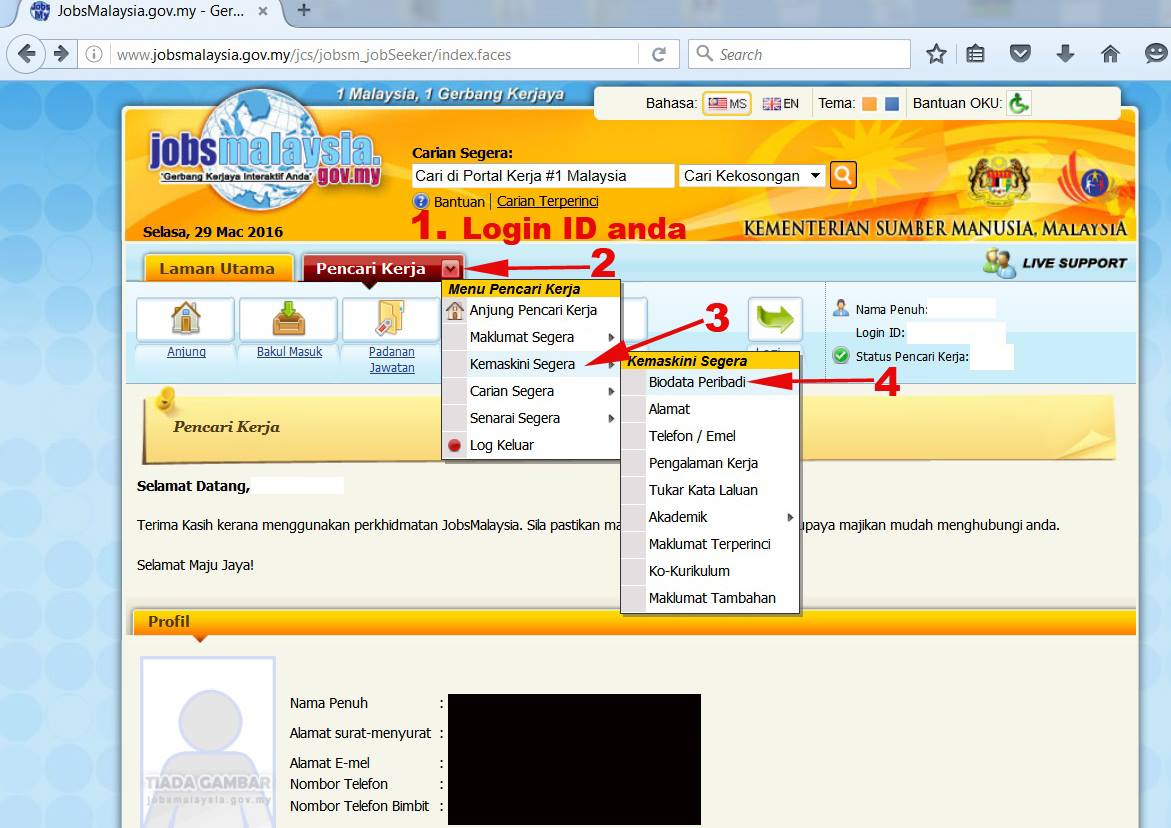Image resolution: width=1171 pixels, height=828 pixels.
Task: Open Cari Kekosongan dropdown
Action: click(x=752, y=176)
